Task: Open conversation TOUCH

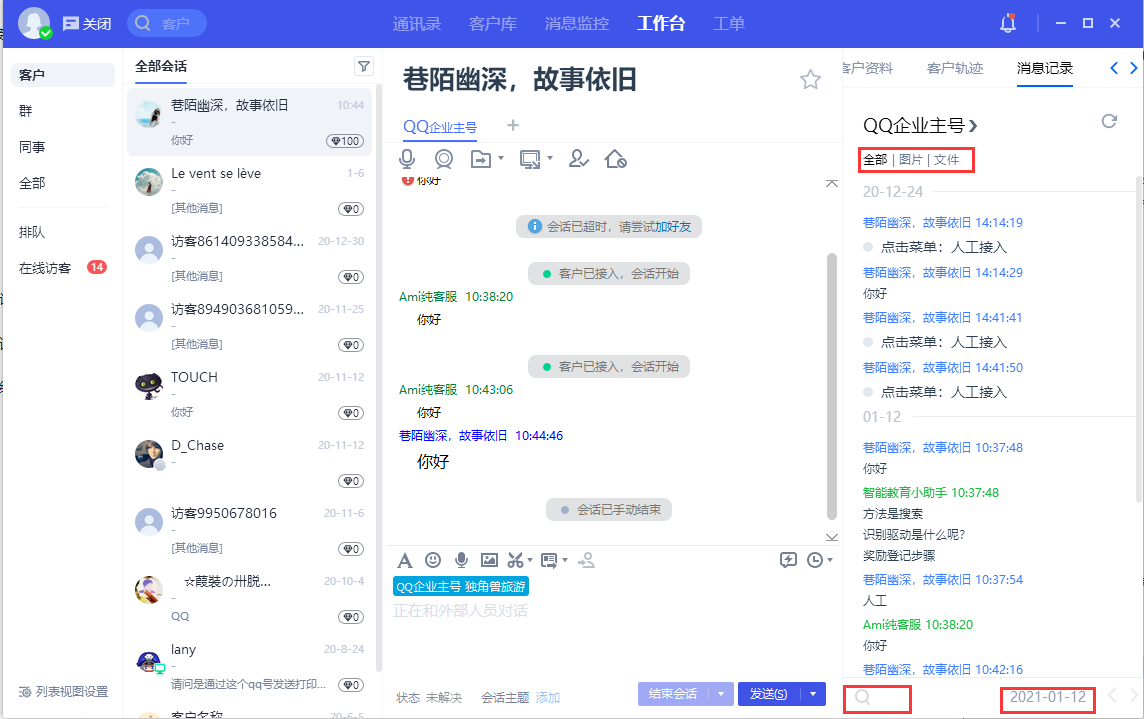Action: [x=250, y=394]
